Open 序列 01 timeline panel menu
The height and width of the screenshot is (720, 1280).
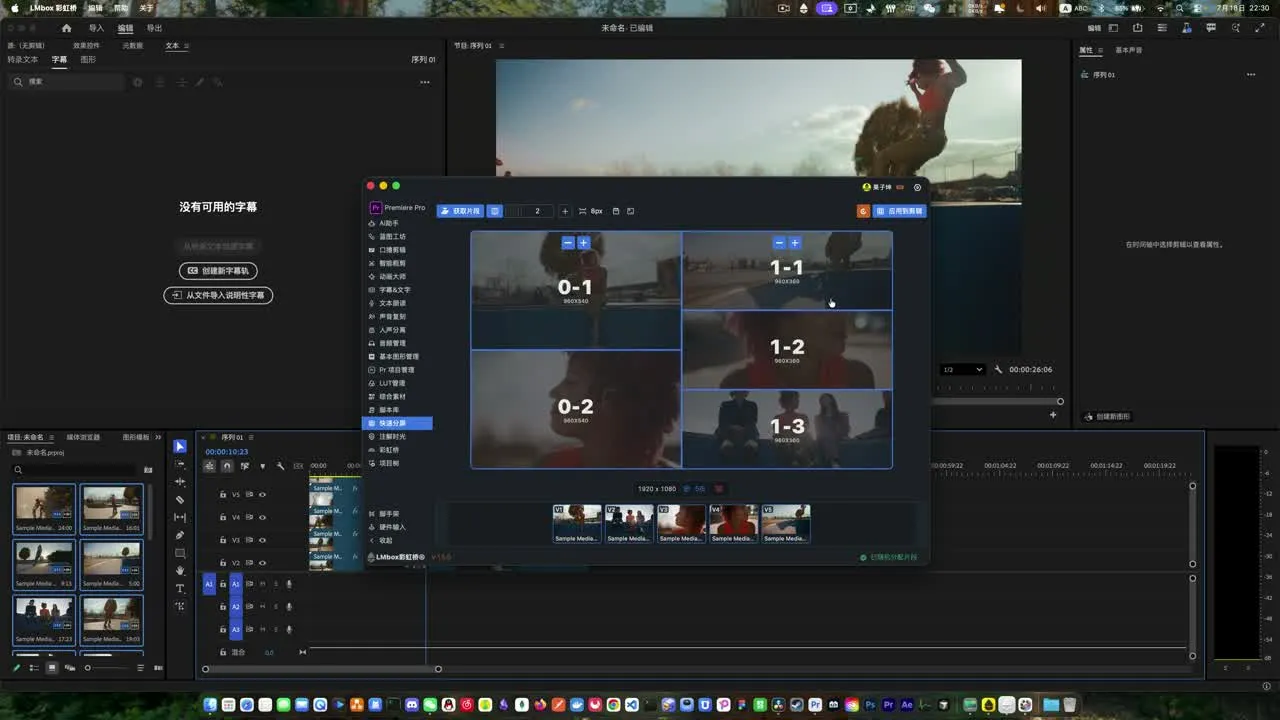(251, 437)
